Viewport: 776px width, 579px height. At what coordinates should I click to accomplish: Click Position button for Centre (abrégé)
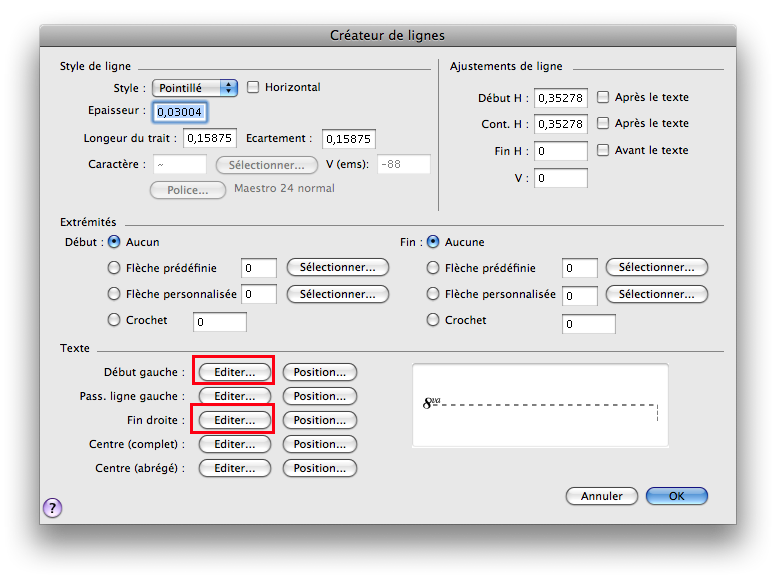coord(319,468)
